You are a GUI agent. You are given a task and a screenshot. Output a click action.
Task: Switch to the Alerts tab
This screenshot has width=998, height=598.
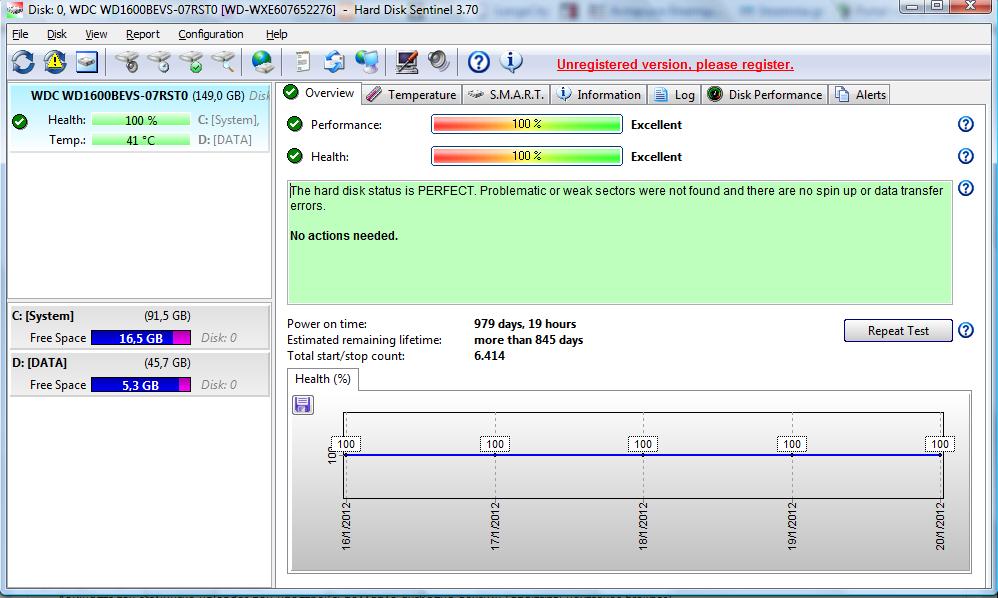[861, 95]
